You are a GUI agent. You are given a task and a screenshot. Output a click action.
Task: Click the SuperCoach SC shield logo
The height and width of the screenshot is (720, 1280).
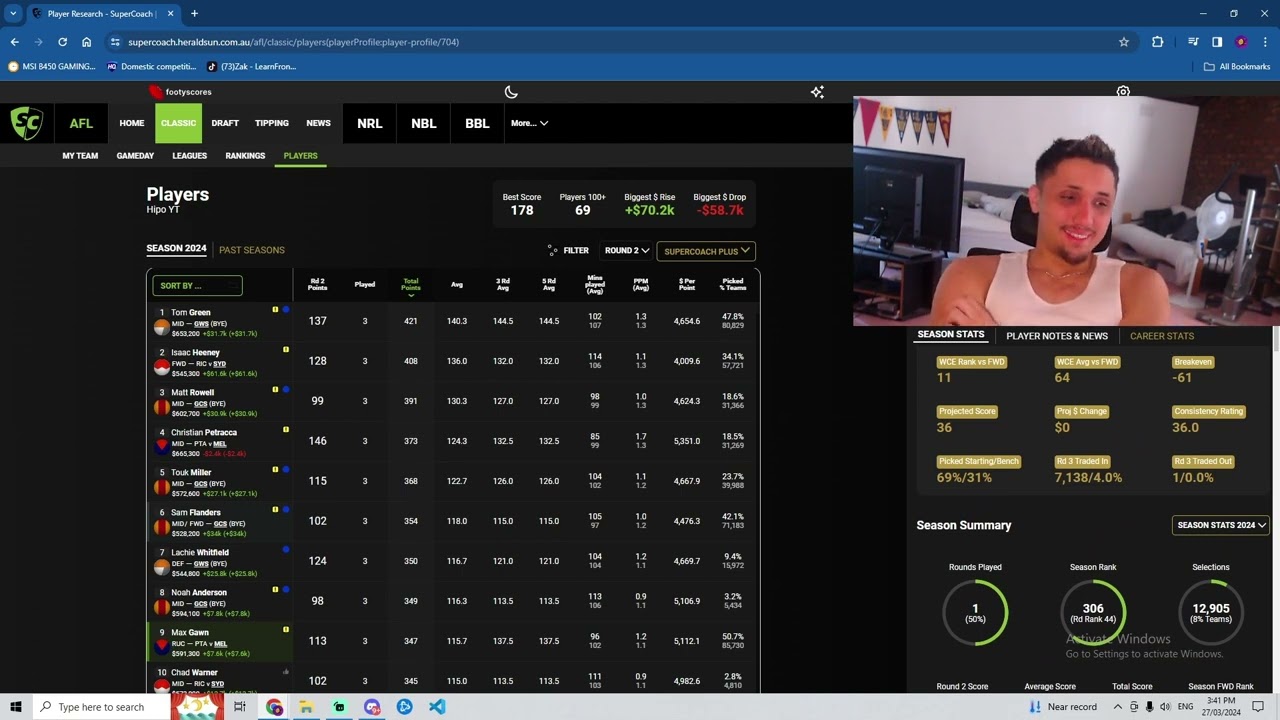click(27, 124)
